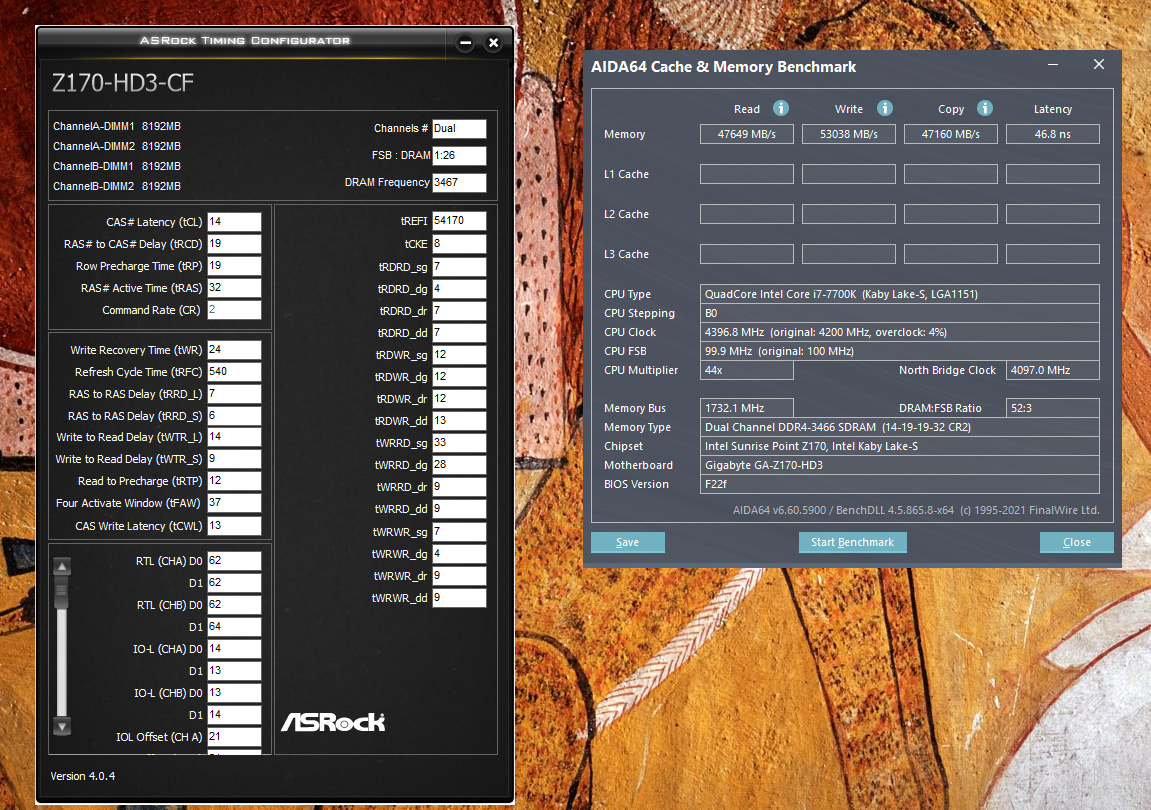
Task: Click the IOL Offset (CH A) field
Action: click(234, 737)
